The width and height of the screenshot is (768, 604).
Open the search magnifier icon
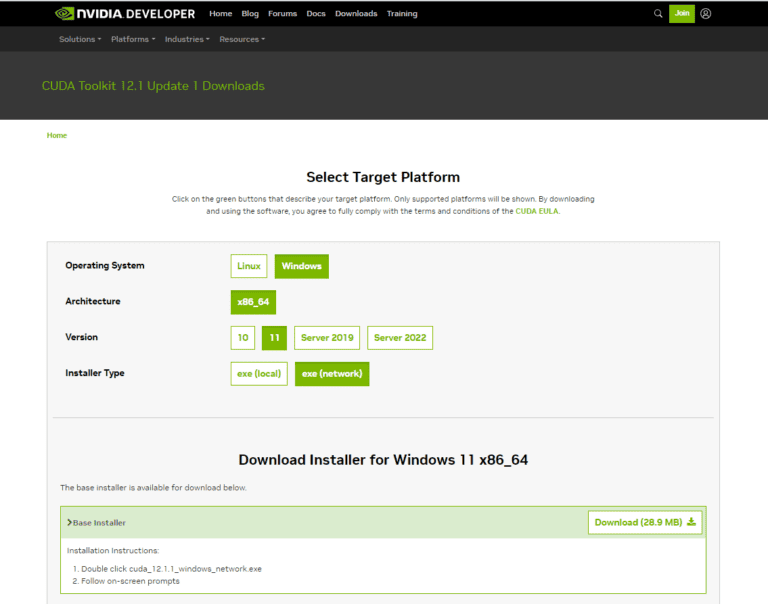point(658,14)
